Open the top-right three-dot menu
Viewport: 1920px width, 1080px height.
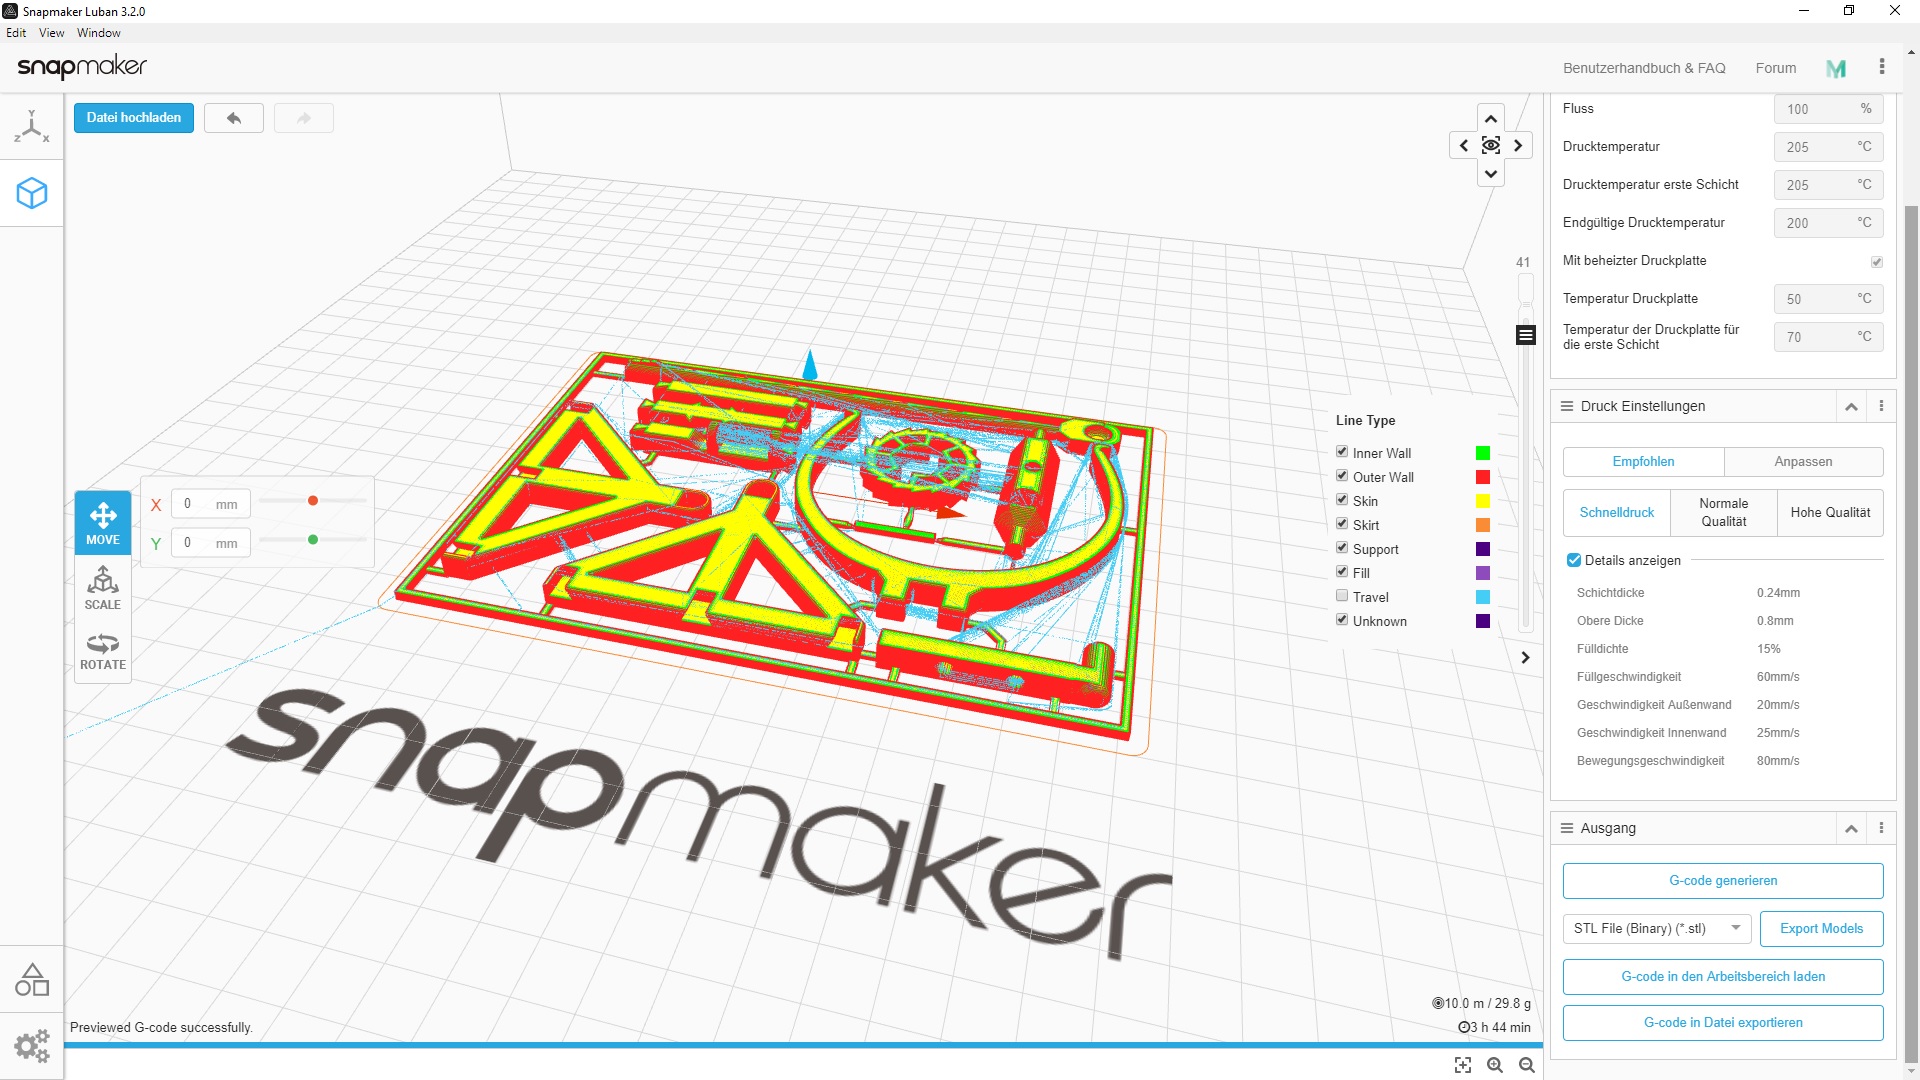click(x=1882, y=66)
